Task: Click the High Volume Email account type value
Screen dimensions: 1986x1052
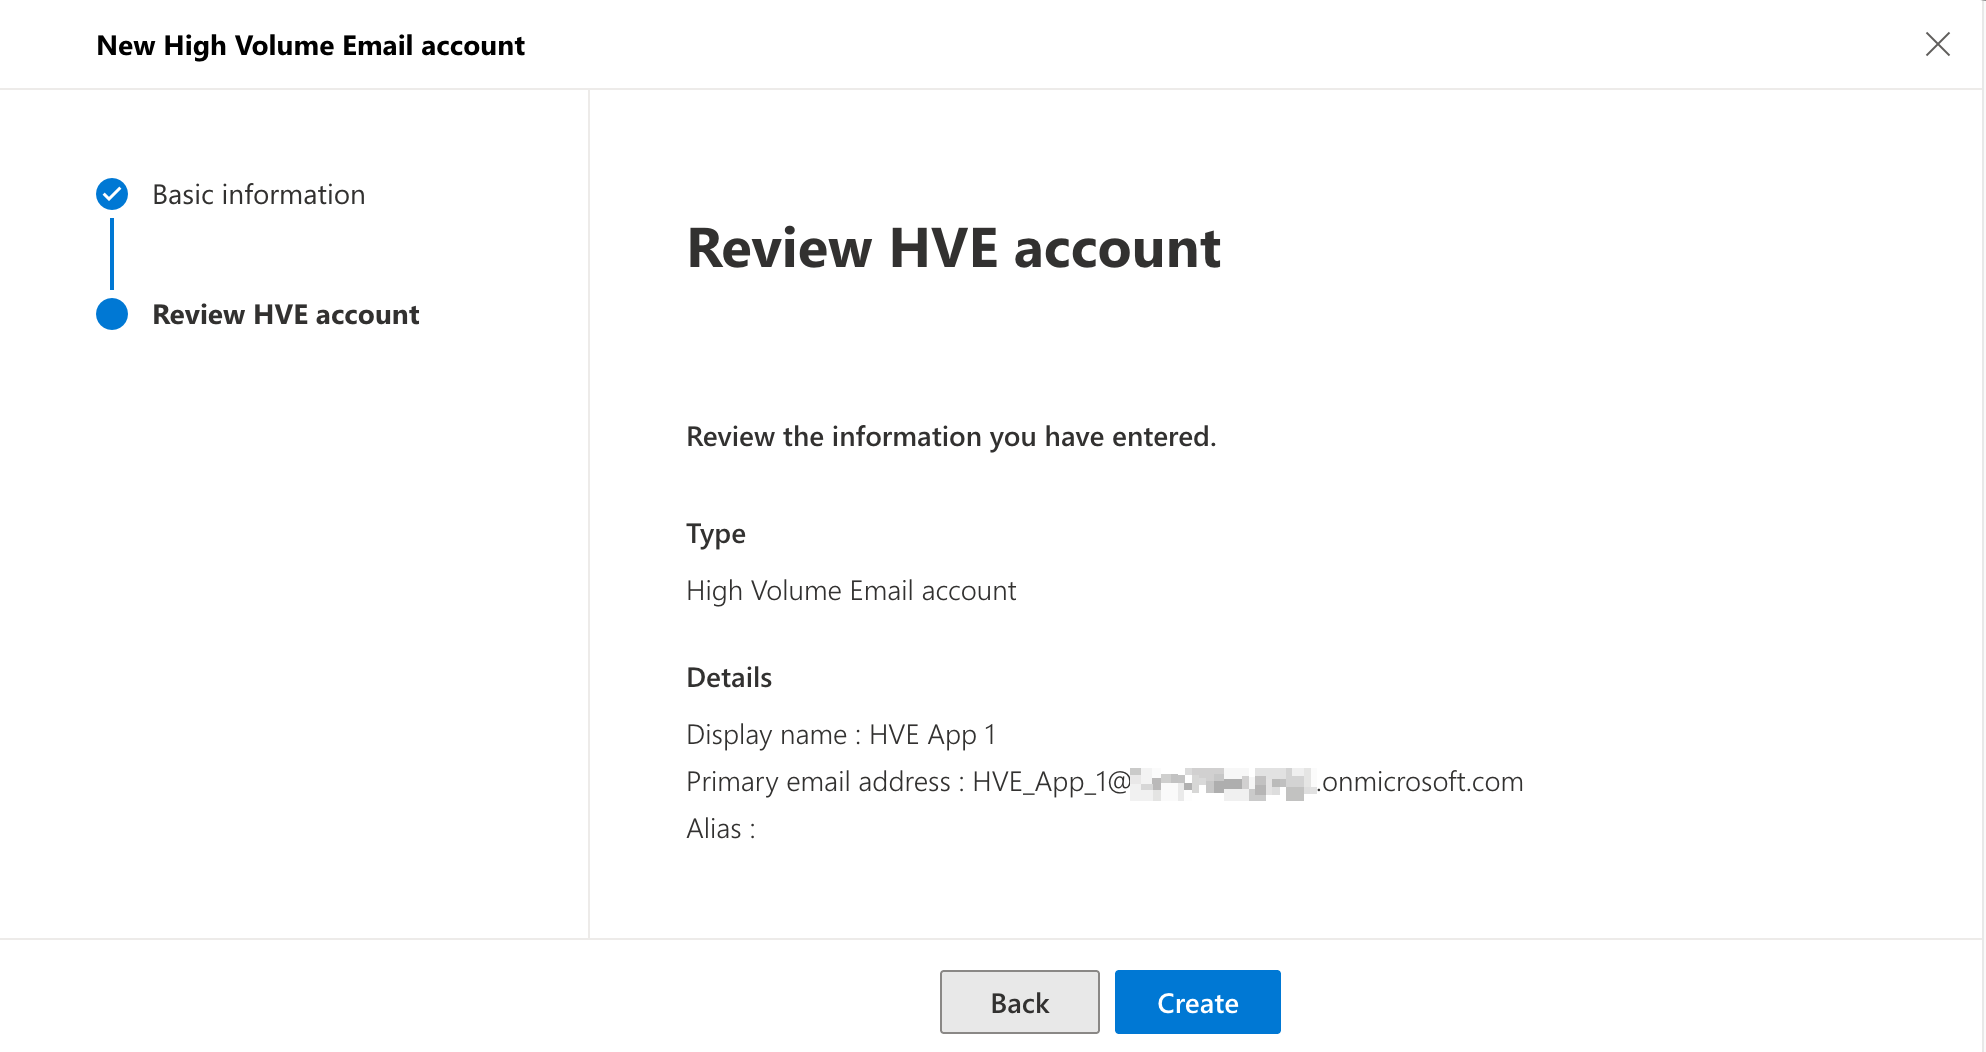Action: point(850,591)
